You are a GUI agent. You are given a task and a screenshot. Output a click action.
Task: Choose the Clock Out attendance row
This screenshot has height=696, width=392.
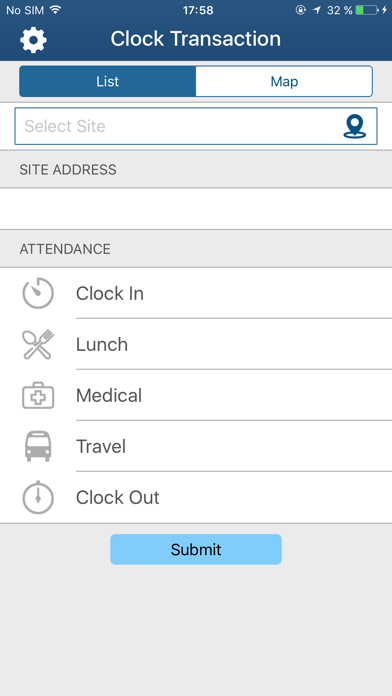[196, 498]
